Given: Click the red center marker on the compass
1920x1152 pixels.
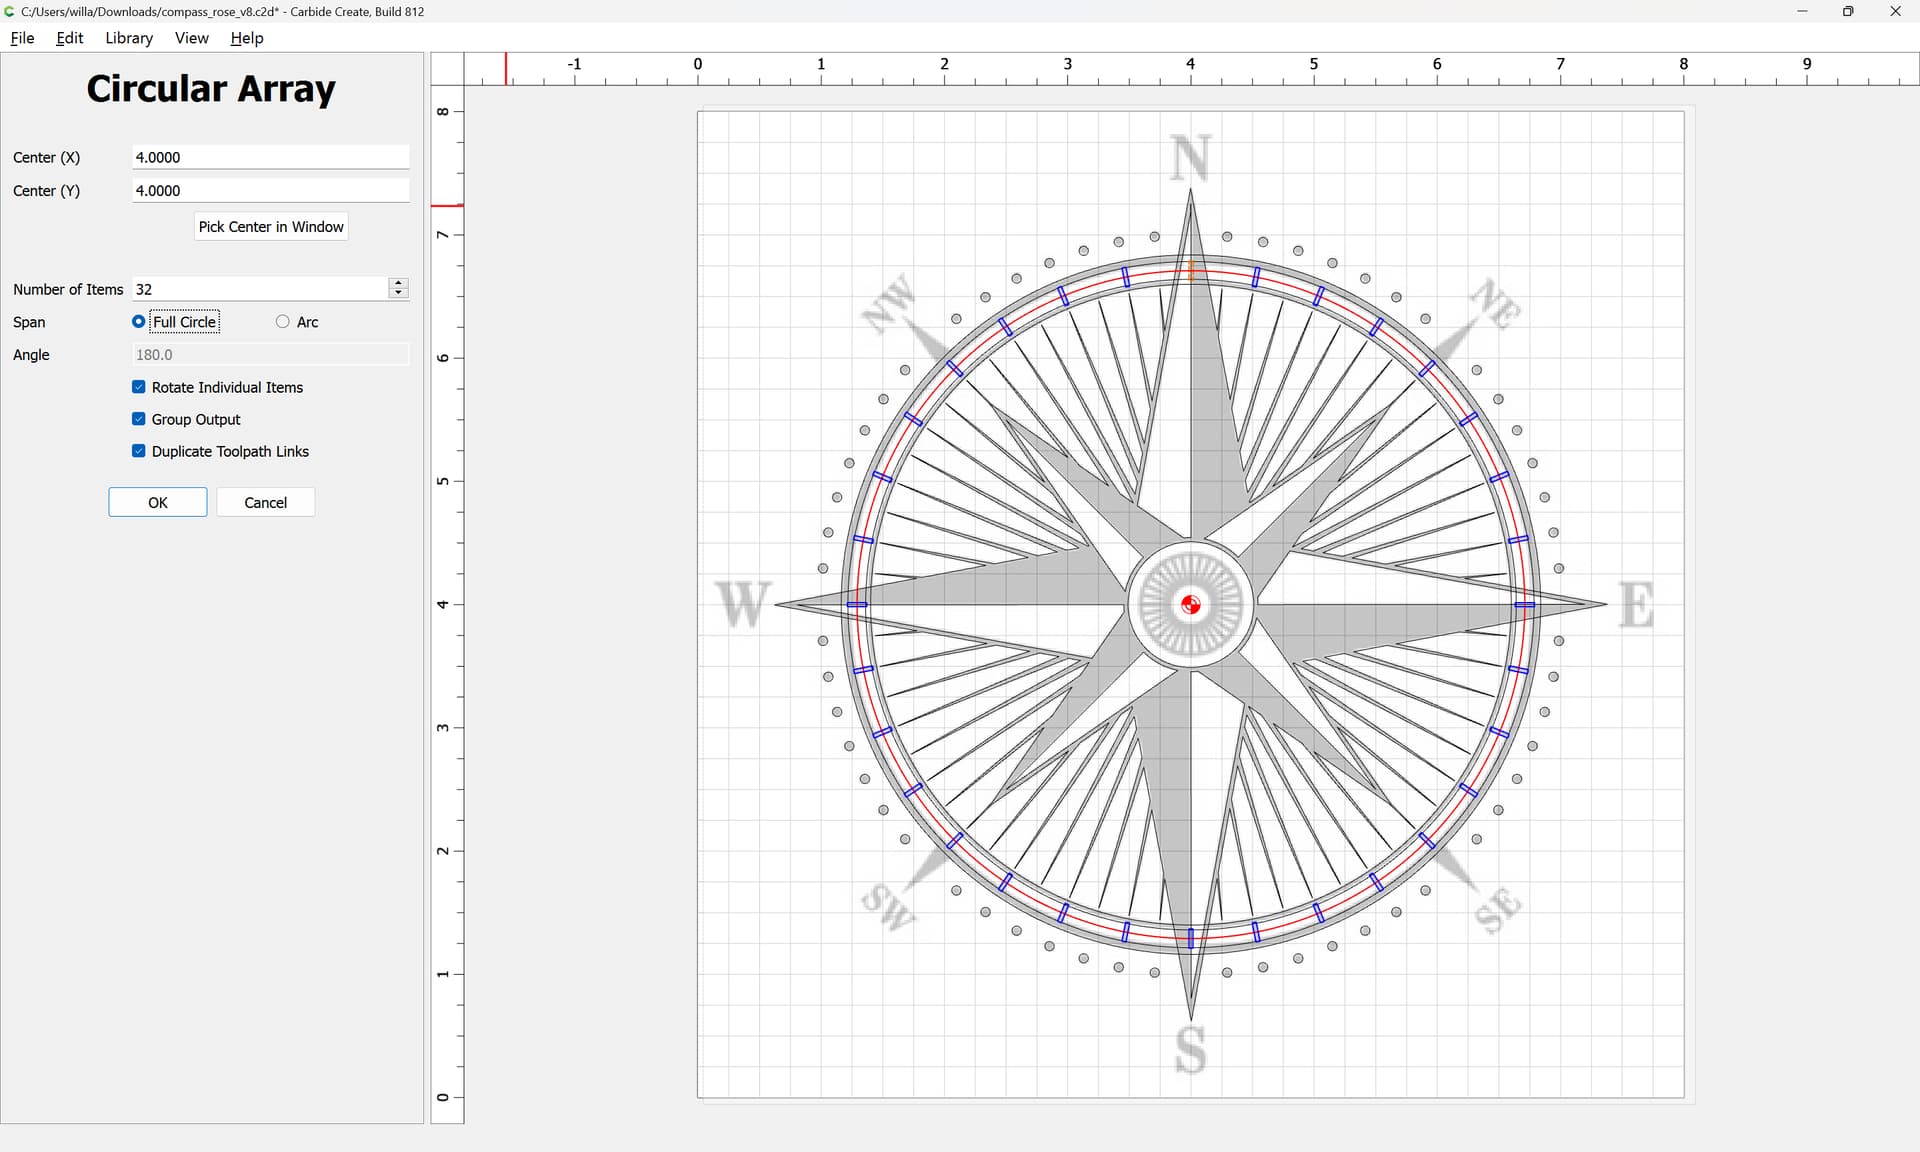Looking at the screenshot, I should pyautogui.click(x=1190, y=605).
